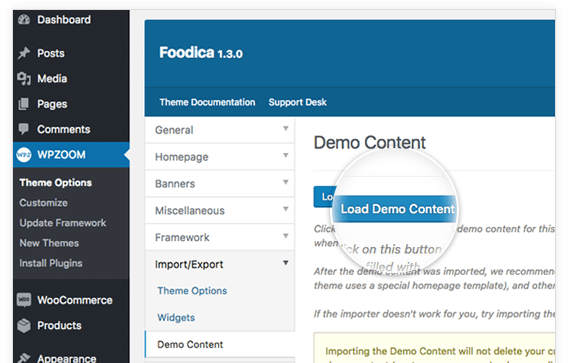The height and width of the screenshot is (363, 576).
Task: Open Theme Documentation link
Action: (x=207, y=102)
